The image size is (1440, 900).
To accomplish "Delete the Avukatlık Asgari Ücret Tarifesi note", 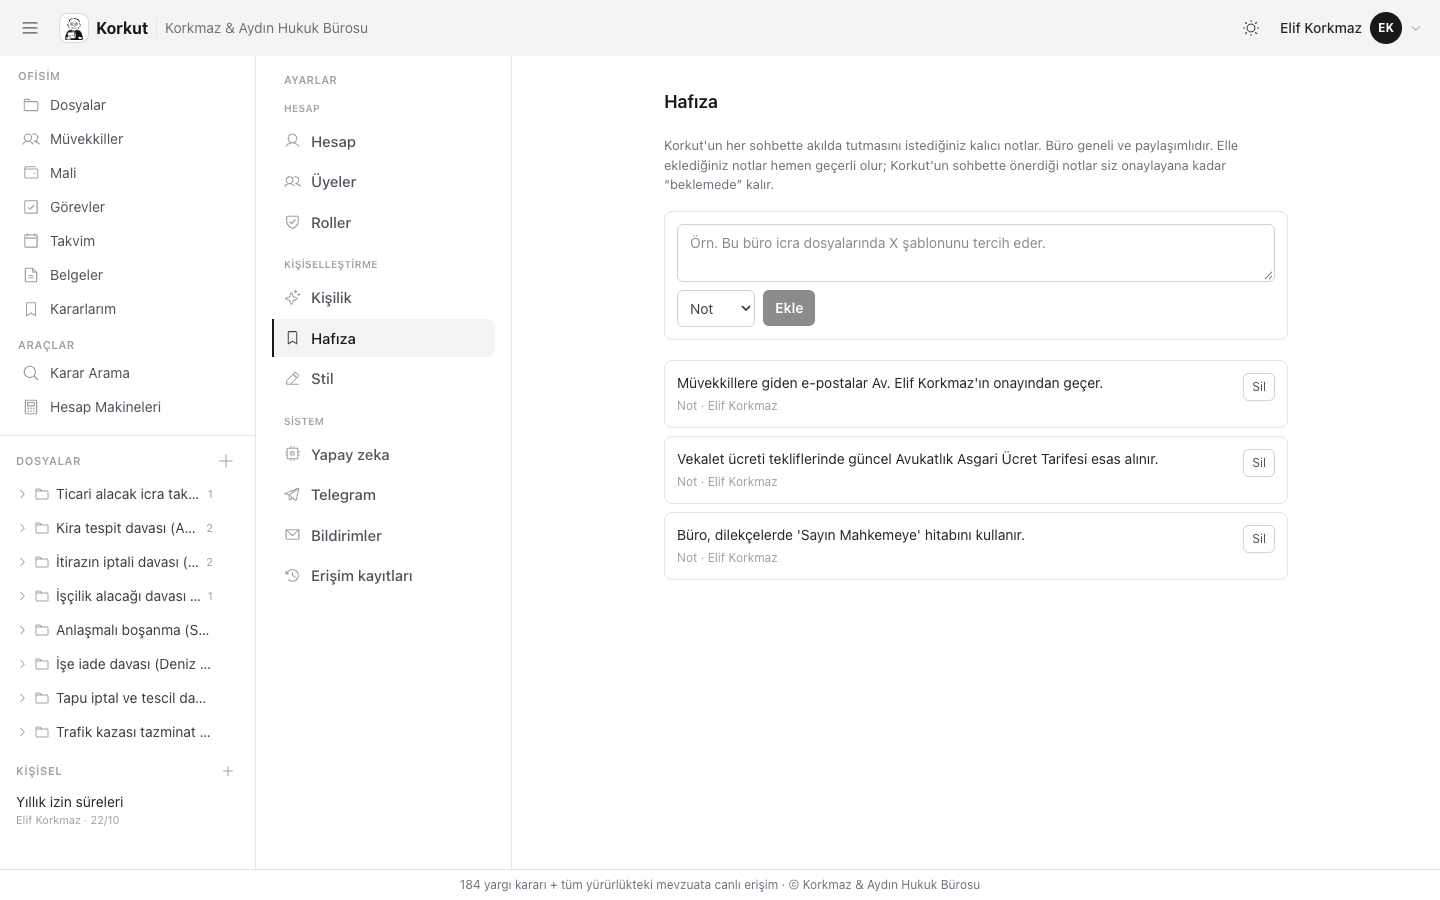I will (x=1259, y=463).
